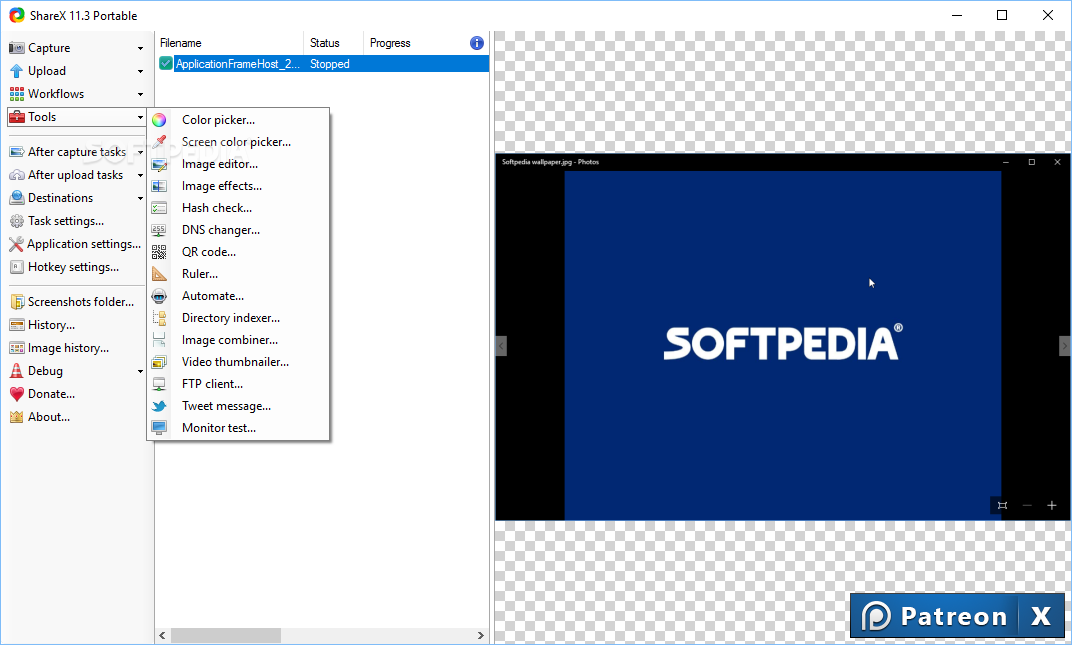Click the Debug traffic cone icon
Viewport: 1072px width, 645px height.
pos(16,371)
